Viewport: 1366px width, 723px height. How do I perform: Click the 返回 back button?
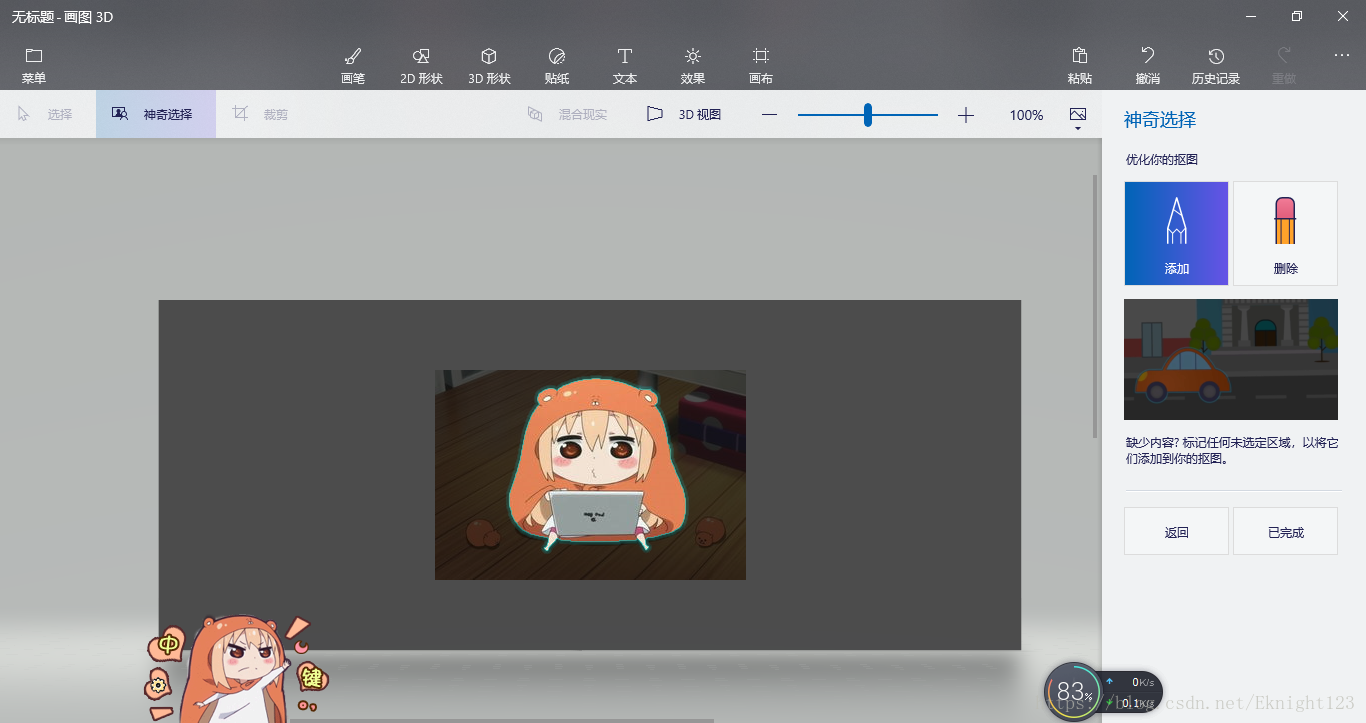(1176, 531)
